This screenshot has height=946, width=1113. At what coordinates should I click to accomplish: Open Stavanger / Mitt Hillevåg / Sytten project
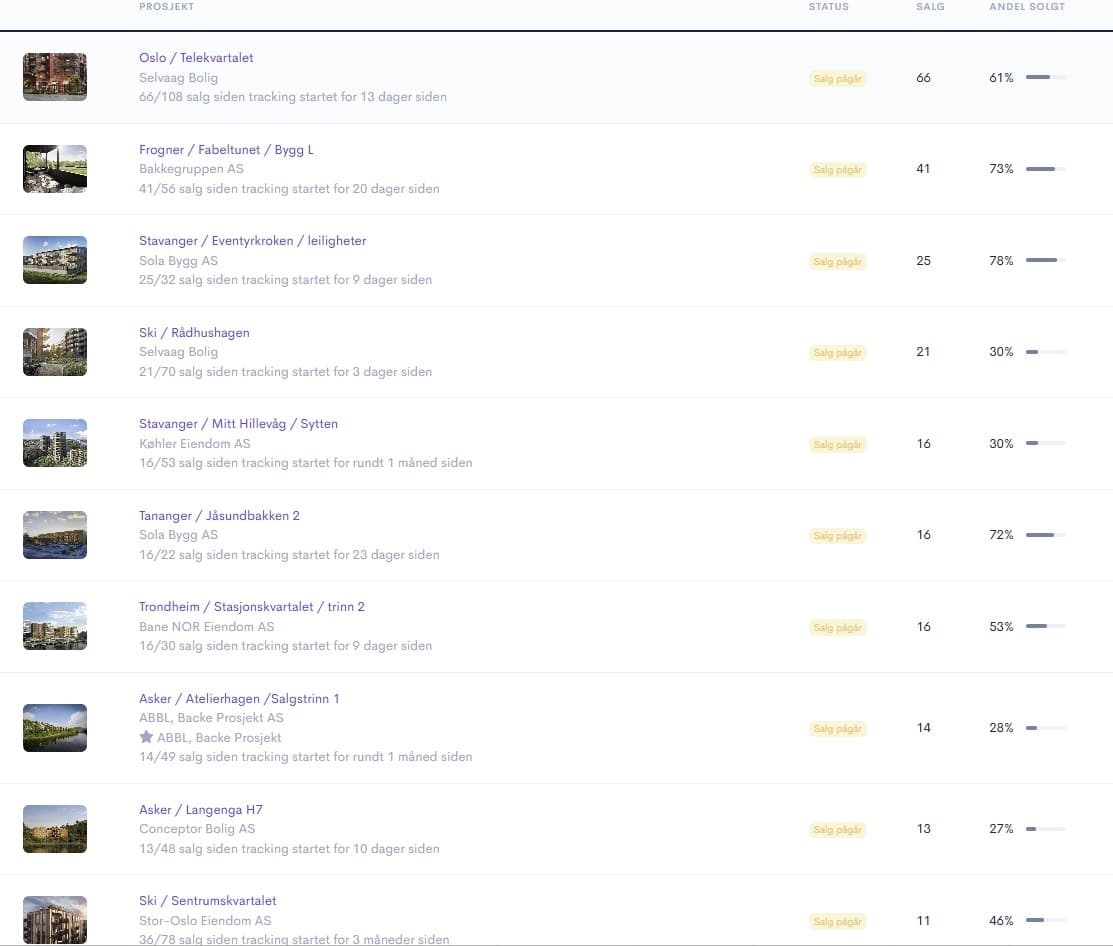(x=238, y=424)
